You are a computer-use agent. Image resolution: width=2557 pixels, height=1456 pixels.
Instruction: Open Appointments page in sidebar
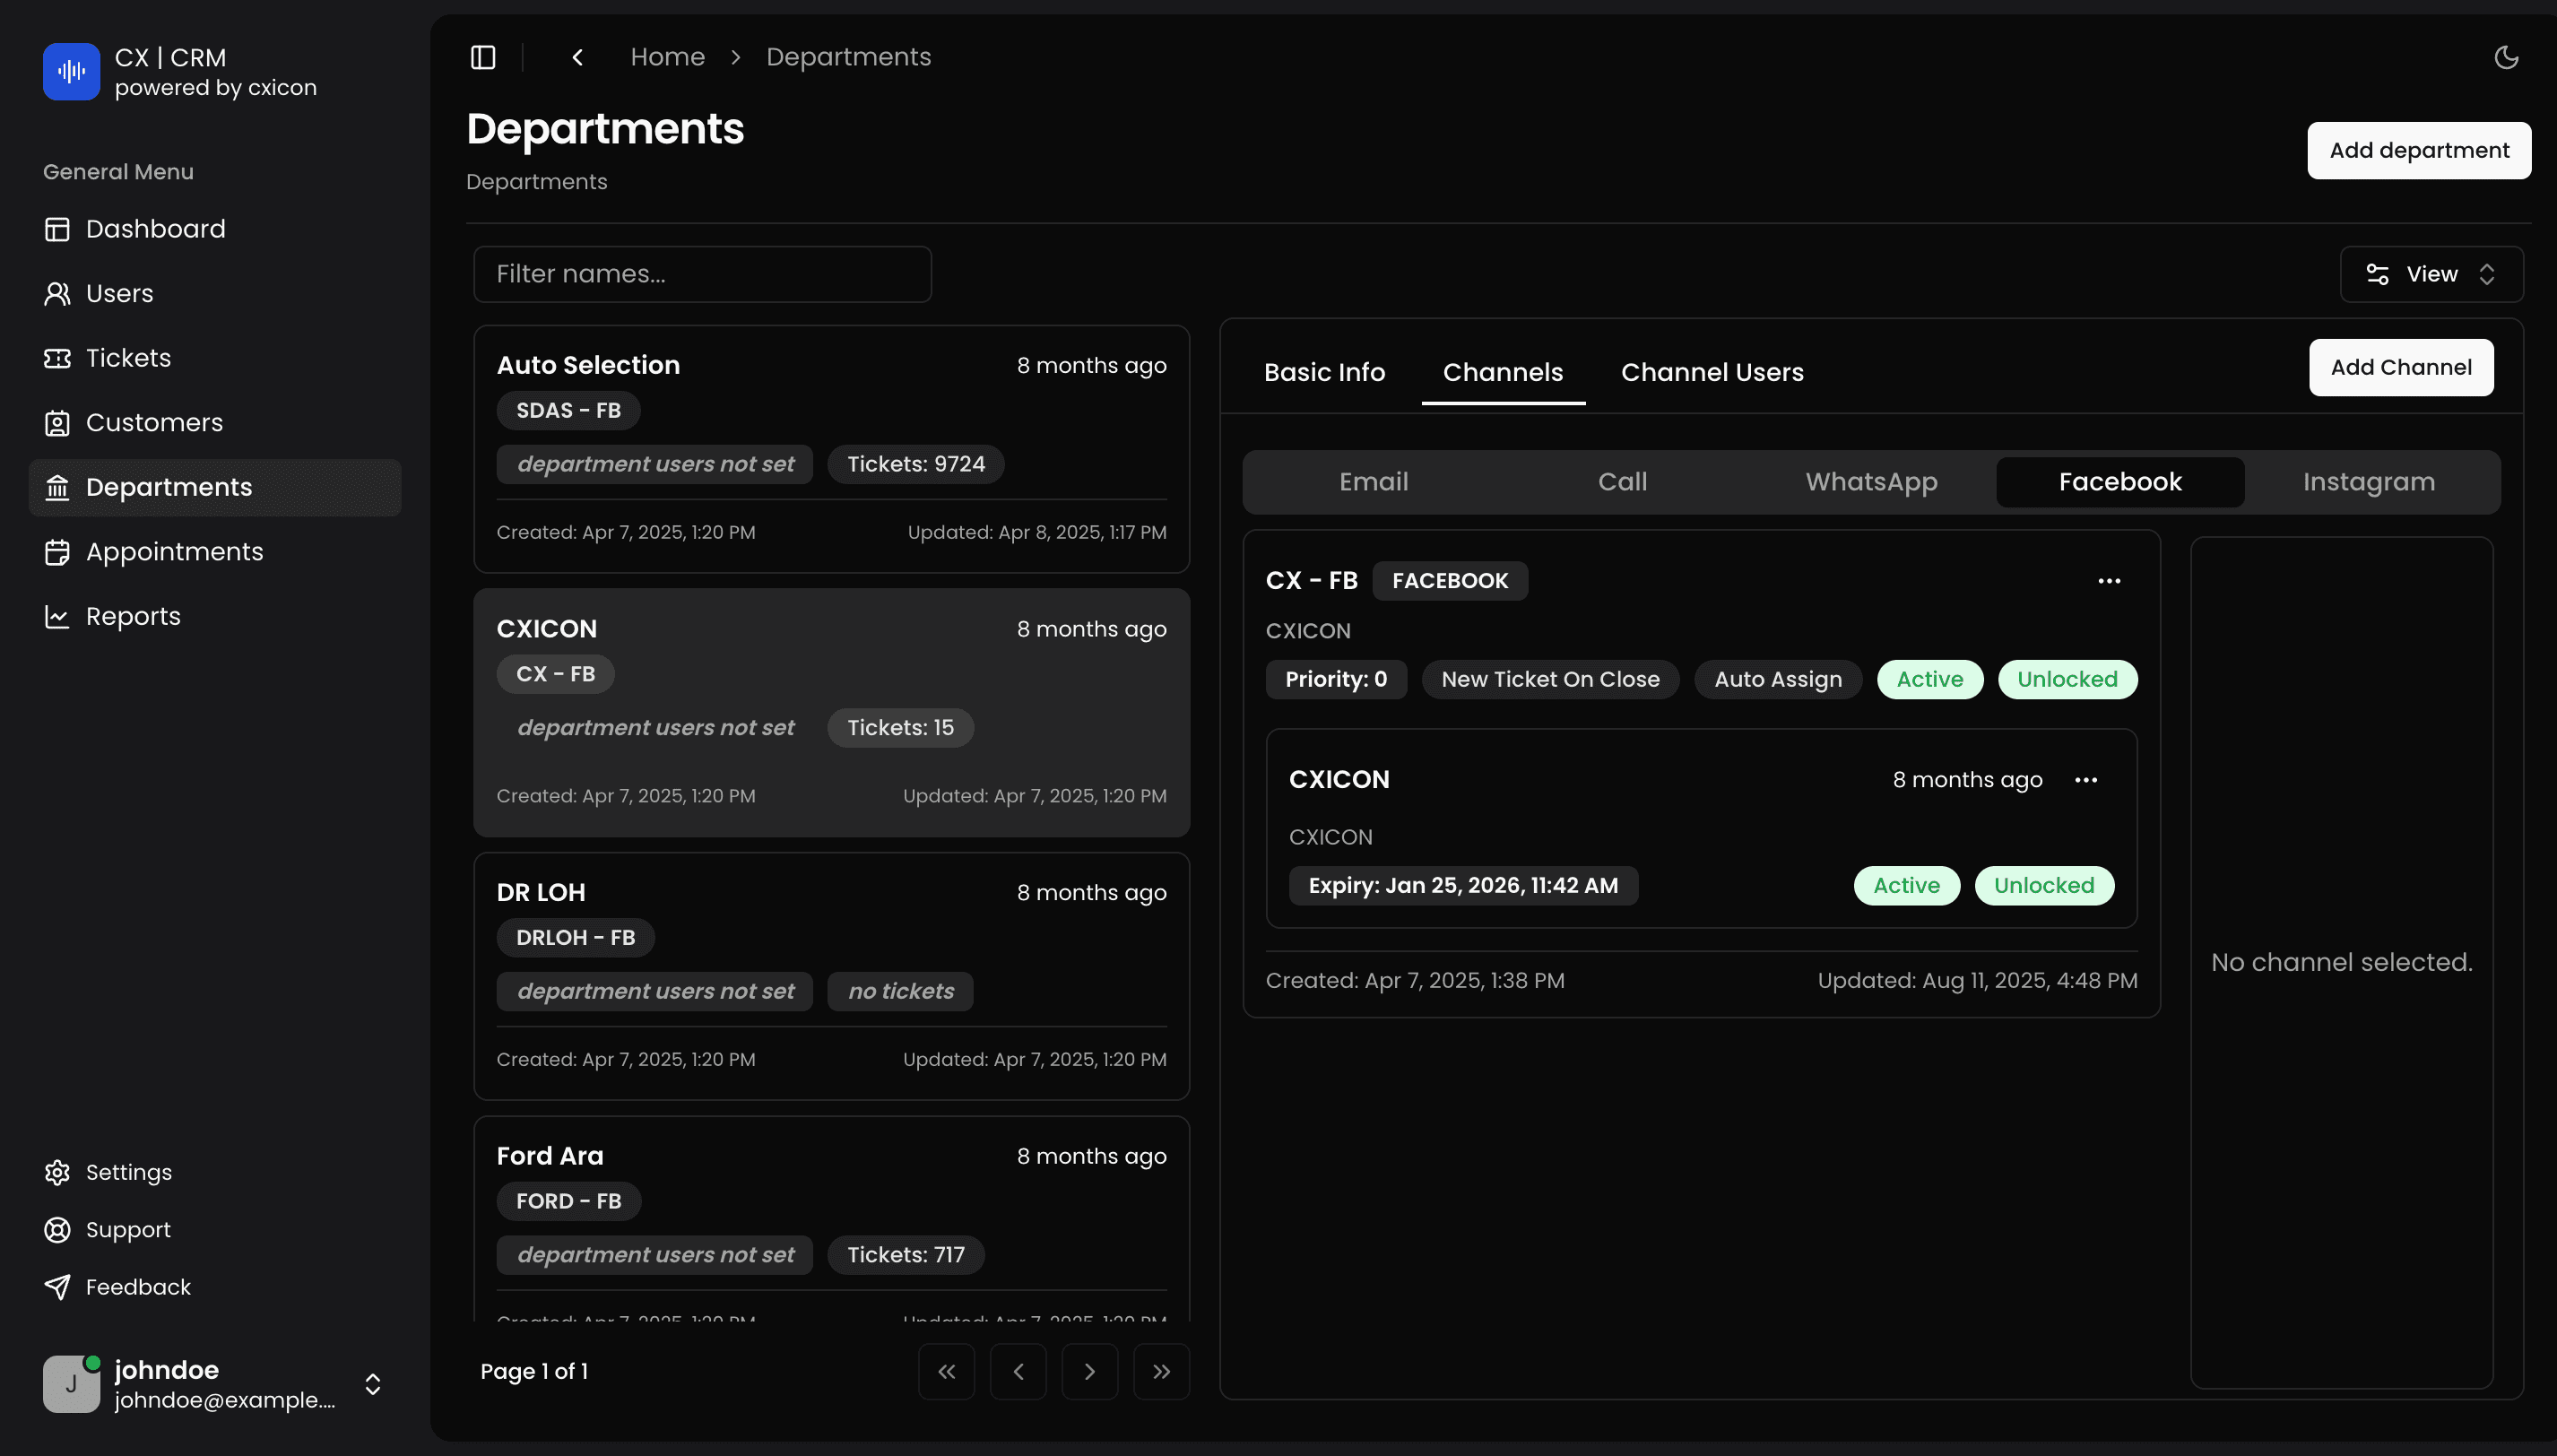click(x=215, y=552)
